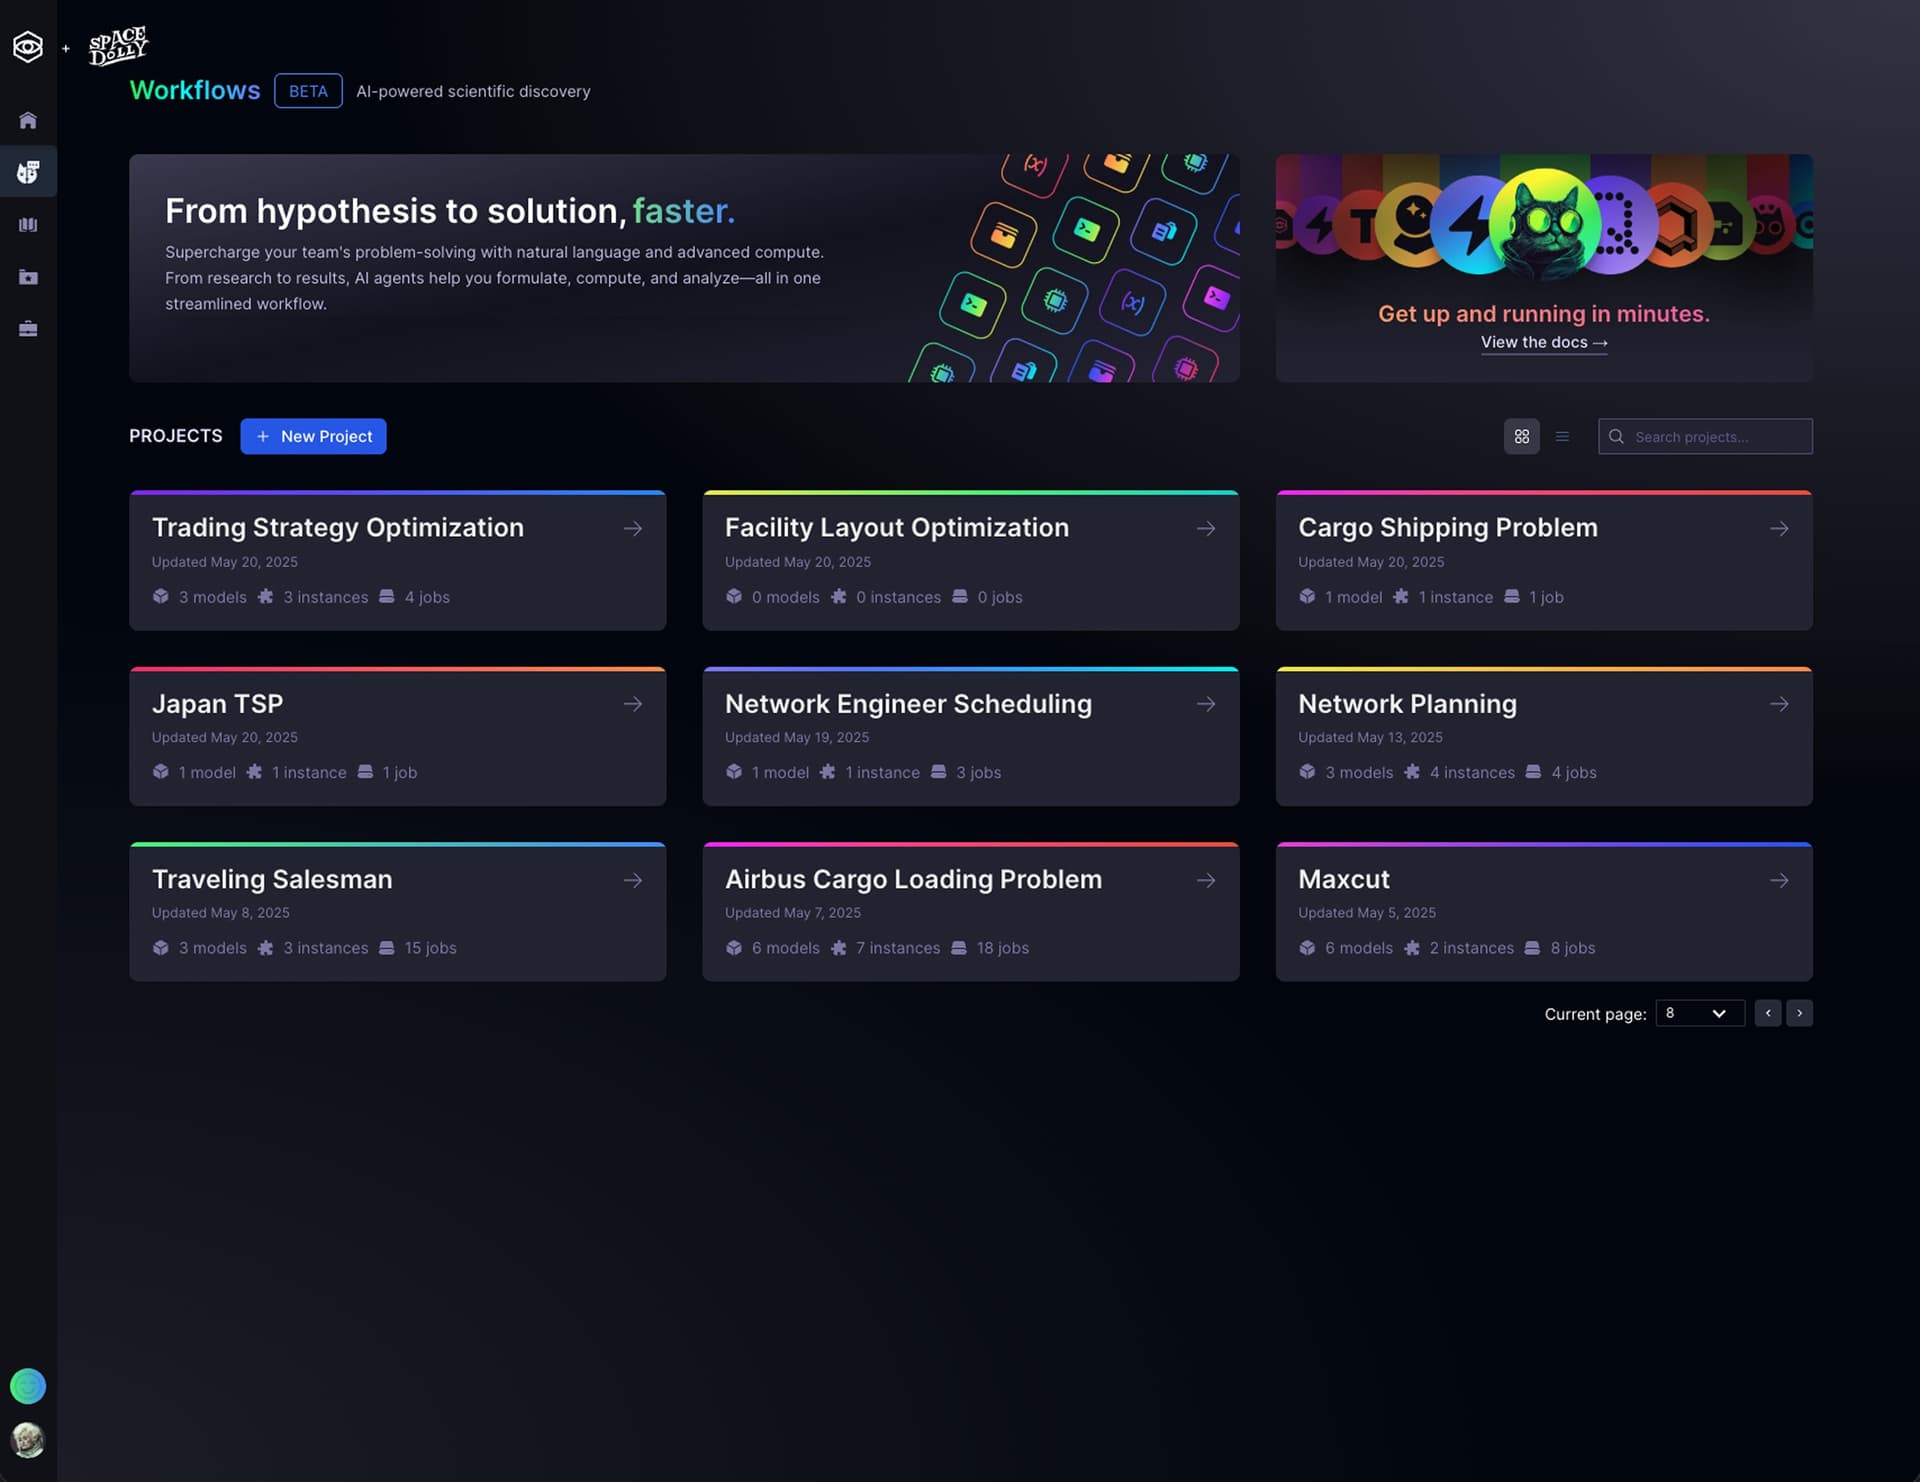Click the media folder icon in the sidebar
Viewport: 1920px width, 1482px height.
[28, 276]
